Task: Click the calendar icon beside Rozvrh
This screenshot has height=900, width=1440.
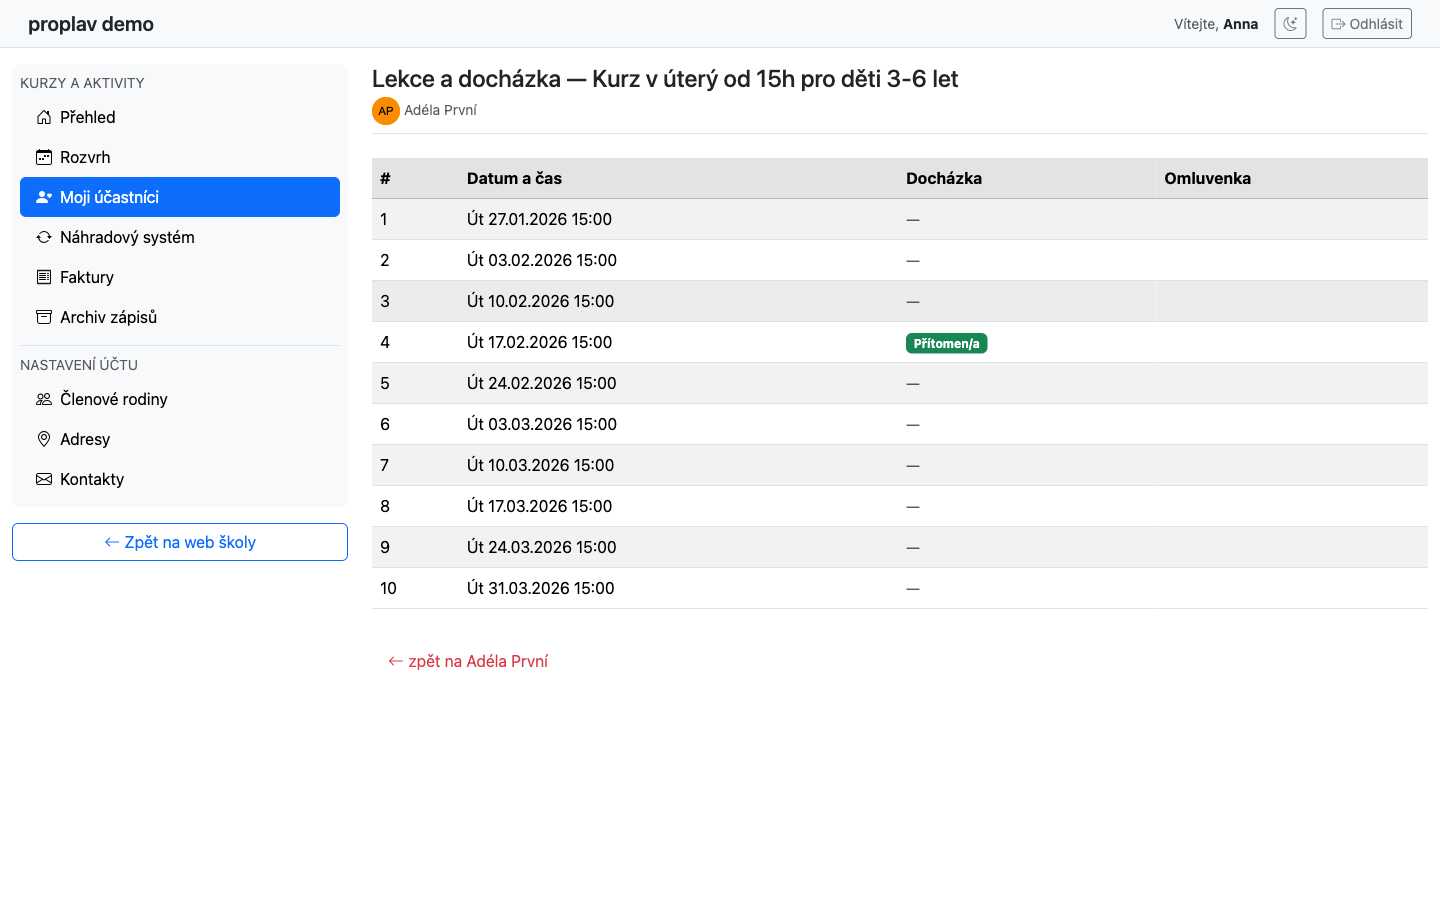Action: click(44, 157)
